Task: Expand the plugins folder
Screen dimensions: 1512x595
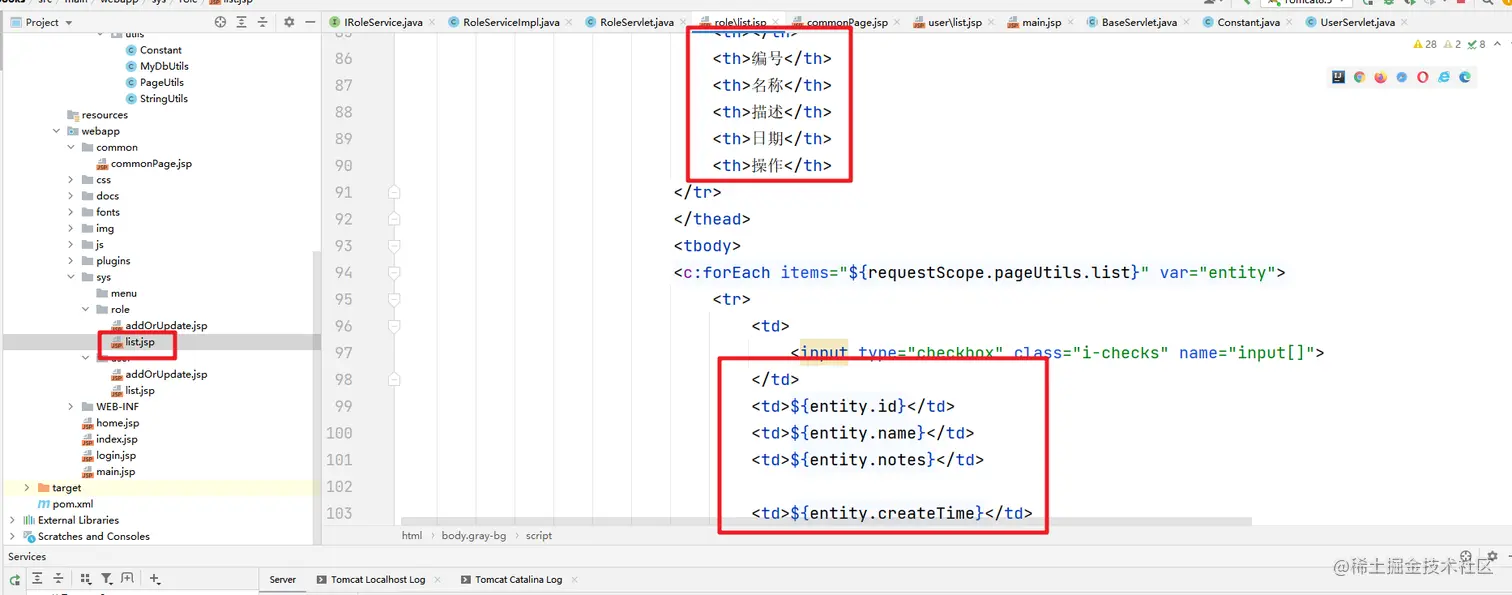Action: coord(71,261)
